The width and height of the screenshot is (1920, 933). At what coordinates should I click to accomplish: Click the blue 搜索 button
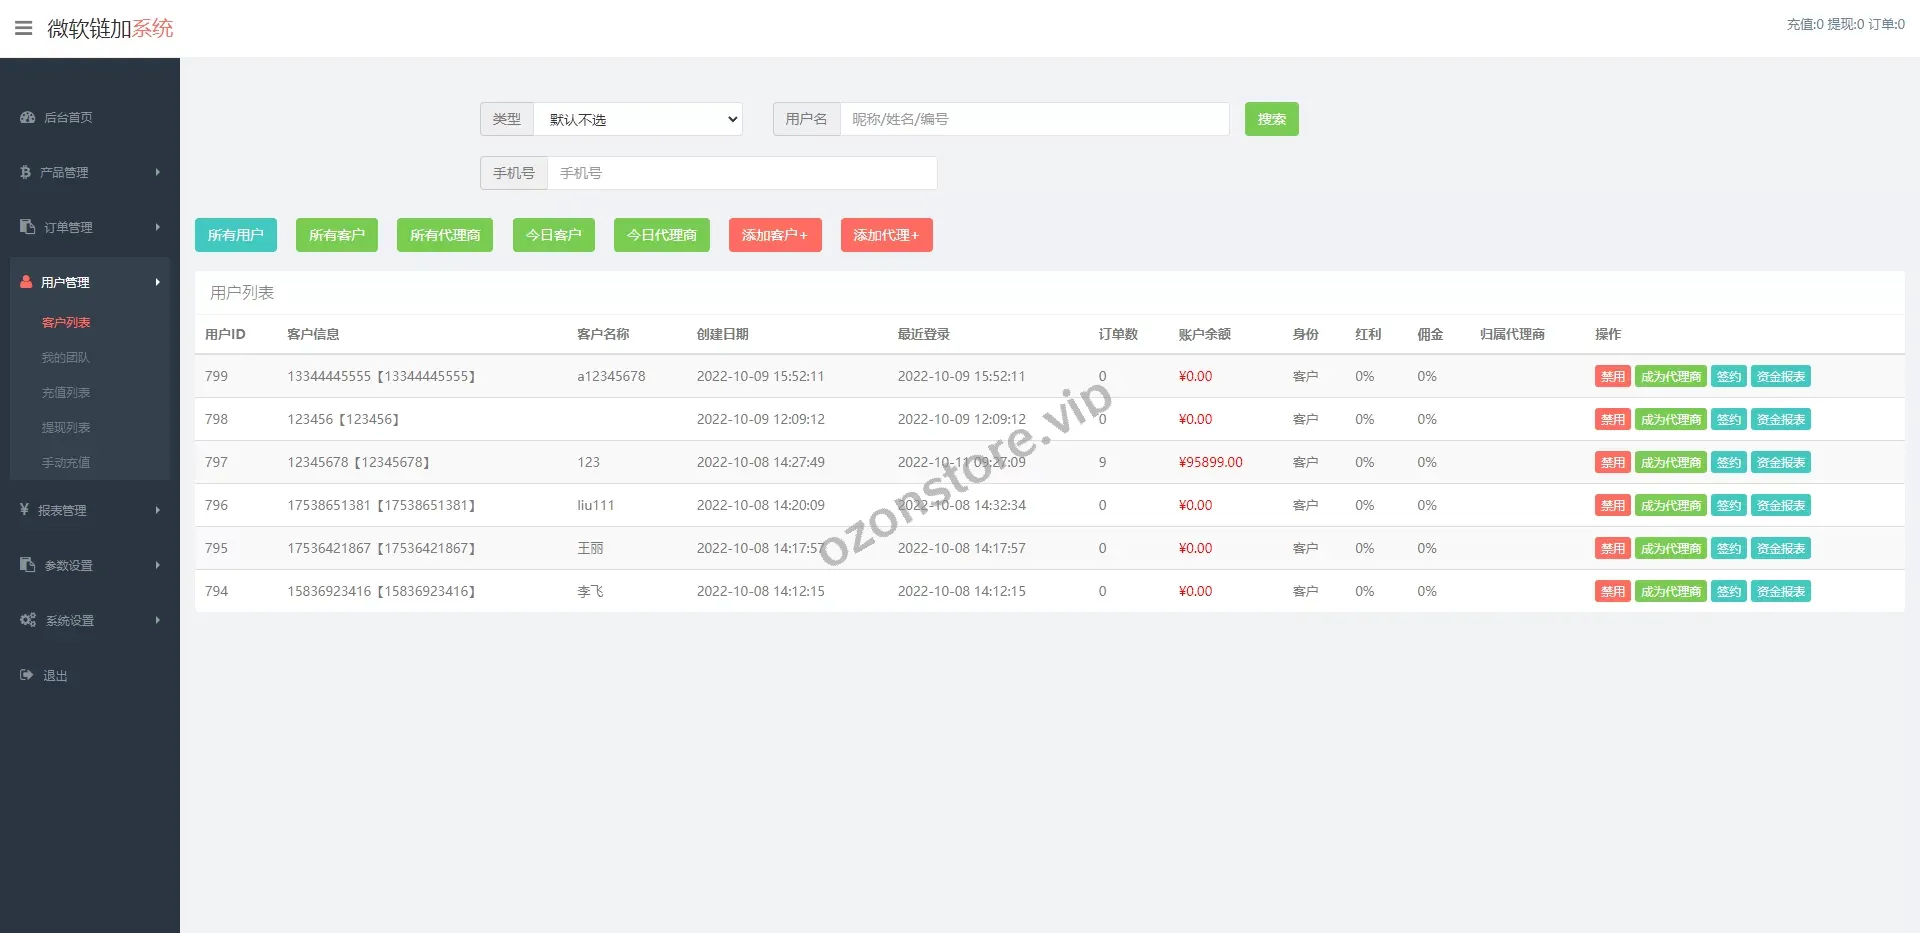pos(1271,119)
